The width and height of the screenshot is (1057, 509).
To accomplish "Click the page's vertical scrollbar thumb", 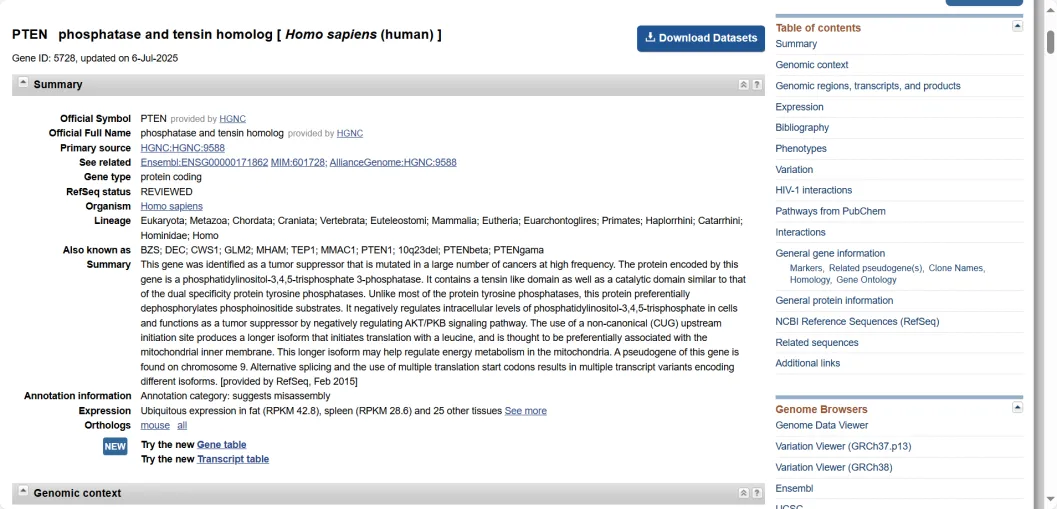I will (1050, 42).
